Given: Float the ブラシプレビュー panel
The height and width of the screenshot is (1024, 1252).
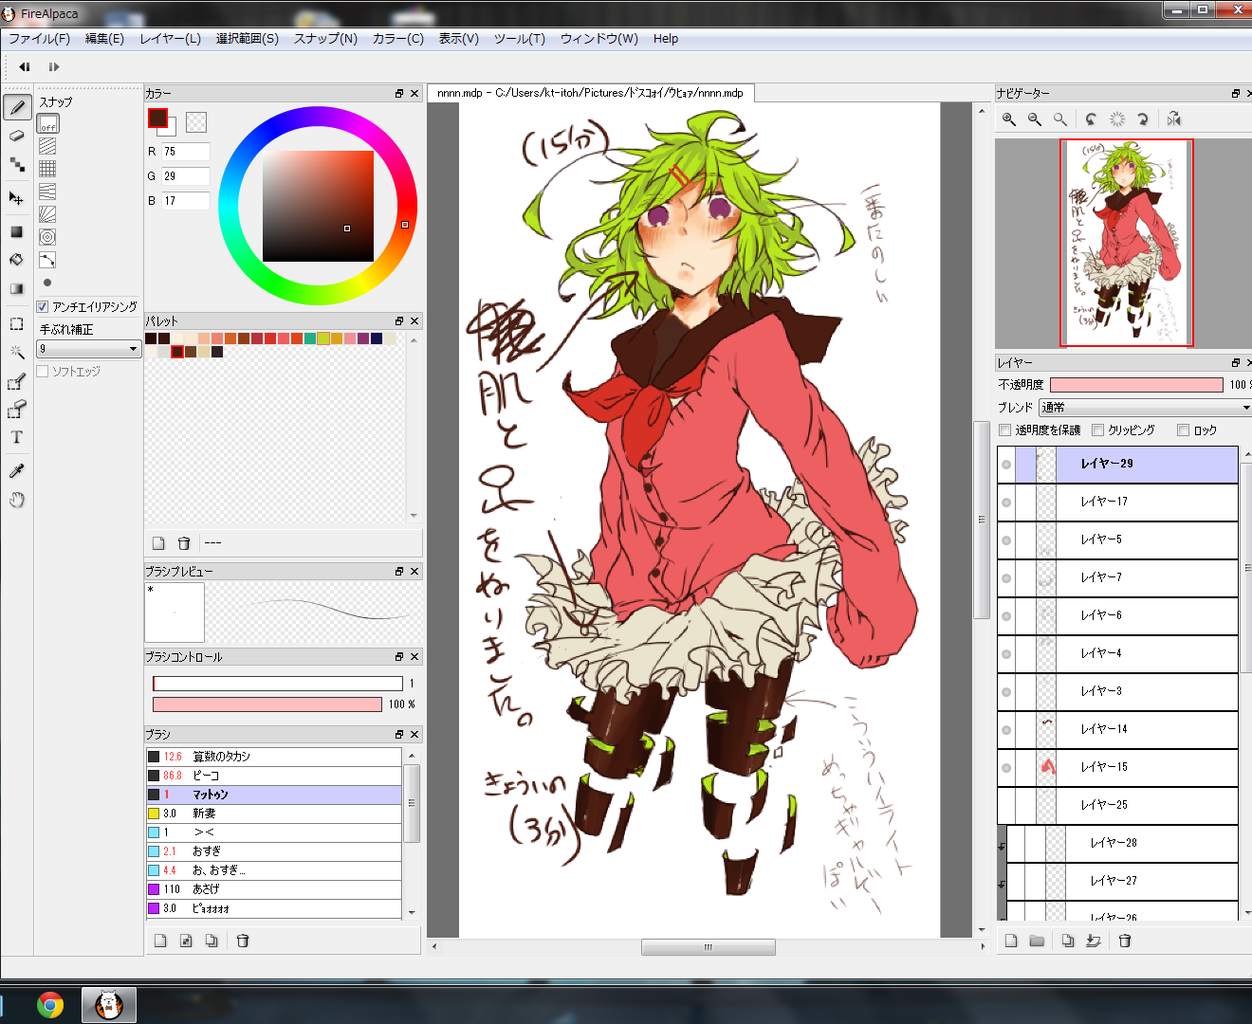Looking at the screenshot, I should click(399, 571).
